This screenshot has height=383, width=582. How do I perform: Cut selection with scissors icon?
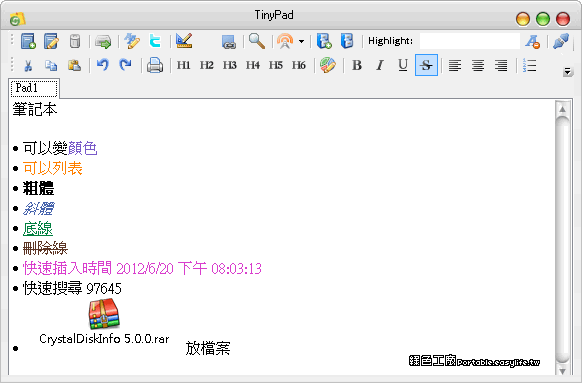[28, 65]
